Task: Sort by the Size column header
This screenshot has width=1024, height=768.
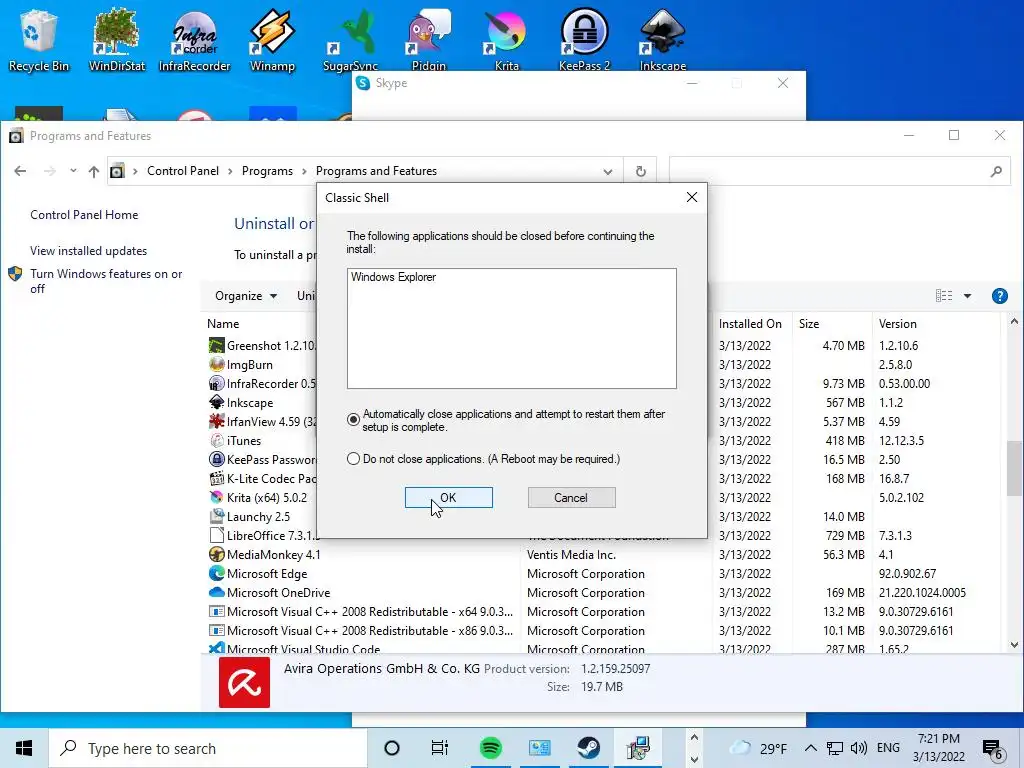Action: (808, 324)
